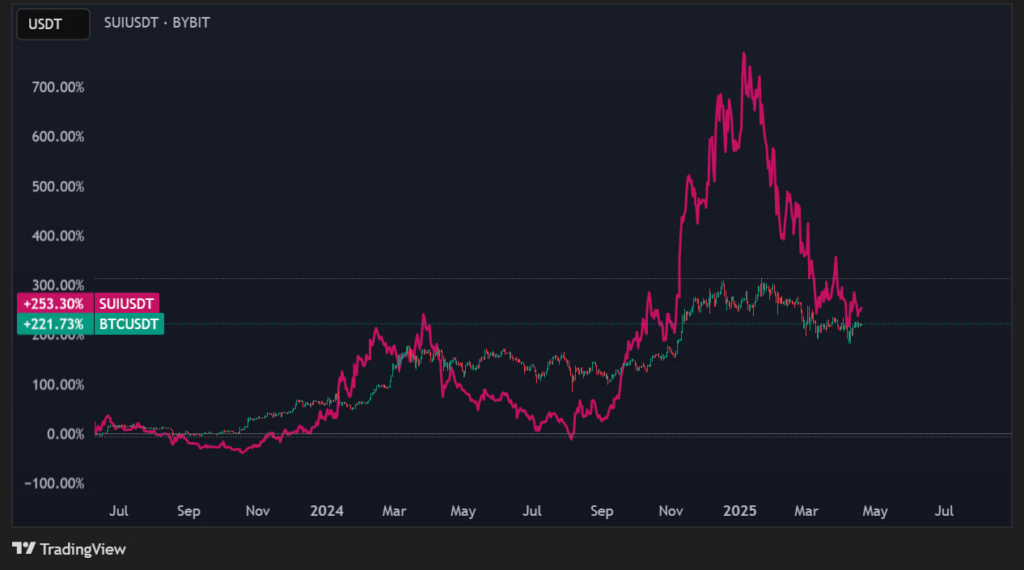Click the 300.00% y-axis label
This screenshot has width=1024, height=570.
click(57, 285)
